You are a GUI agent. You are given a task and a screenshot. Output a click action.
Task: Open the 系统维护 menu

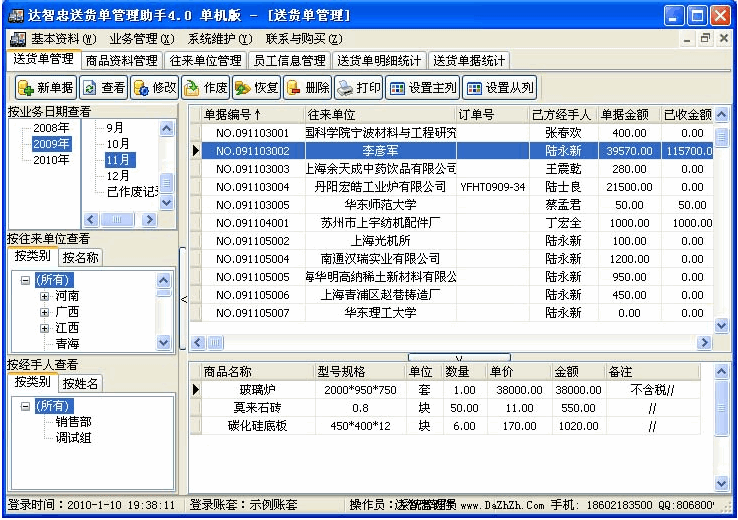[x=220, y=39]
